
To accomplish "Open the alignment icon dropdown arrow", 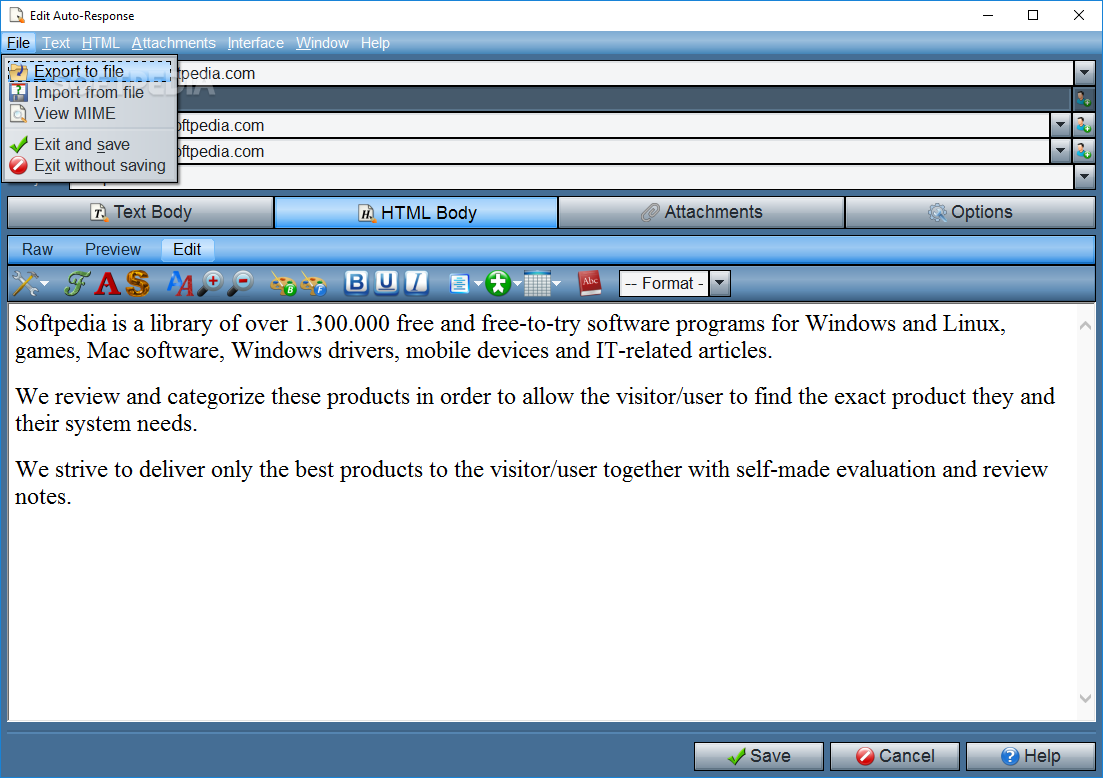I will coord(478,284).
